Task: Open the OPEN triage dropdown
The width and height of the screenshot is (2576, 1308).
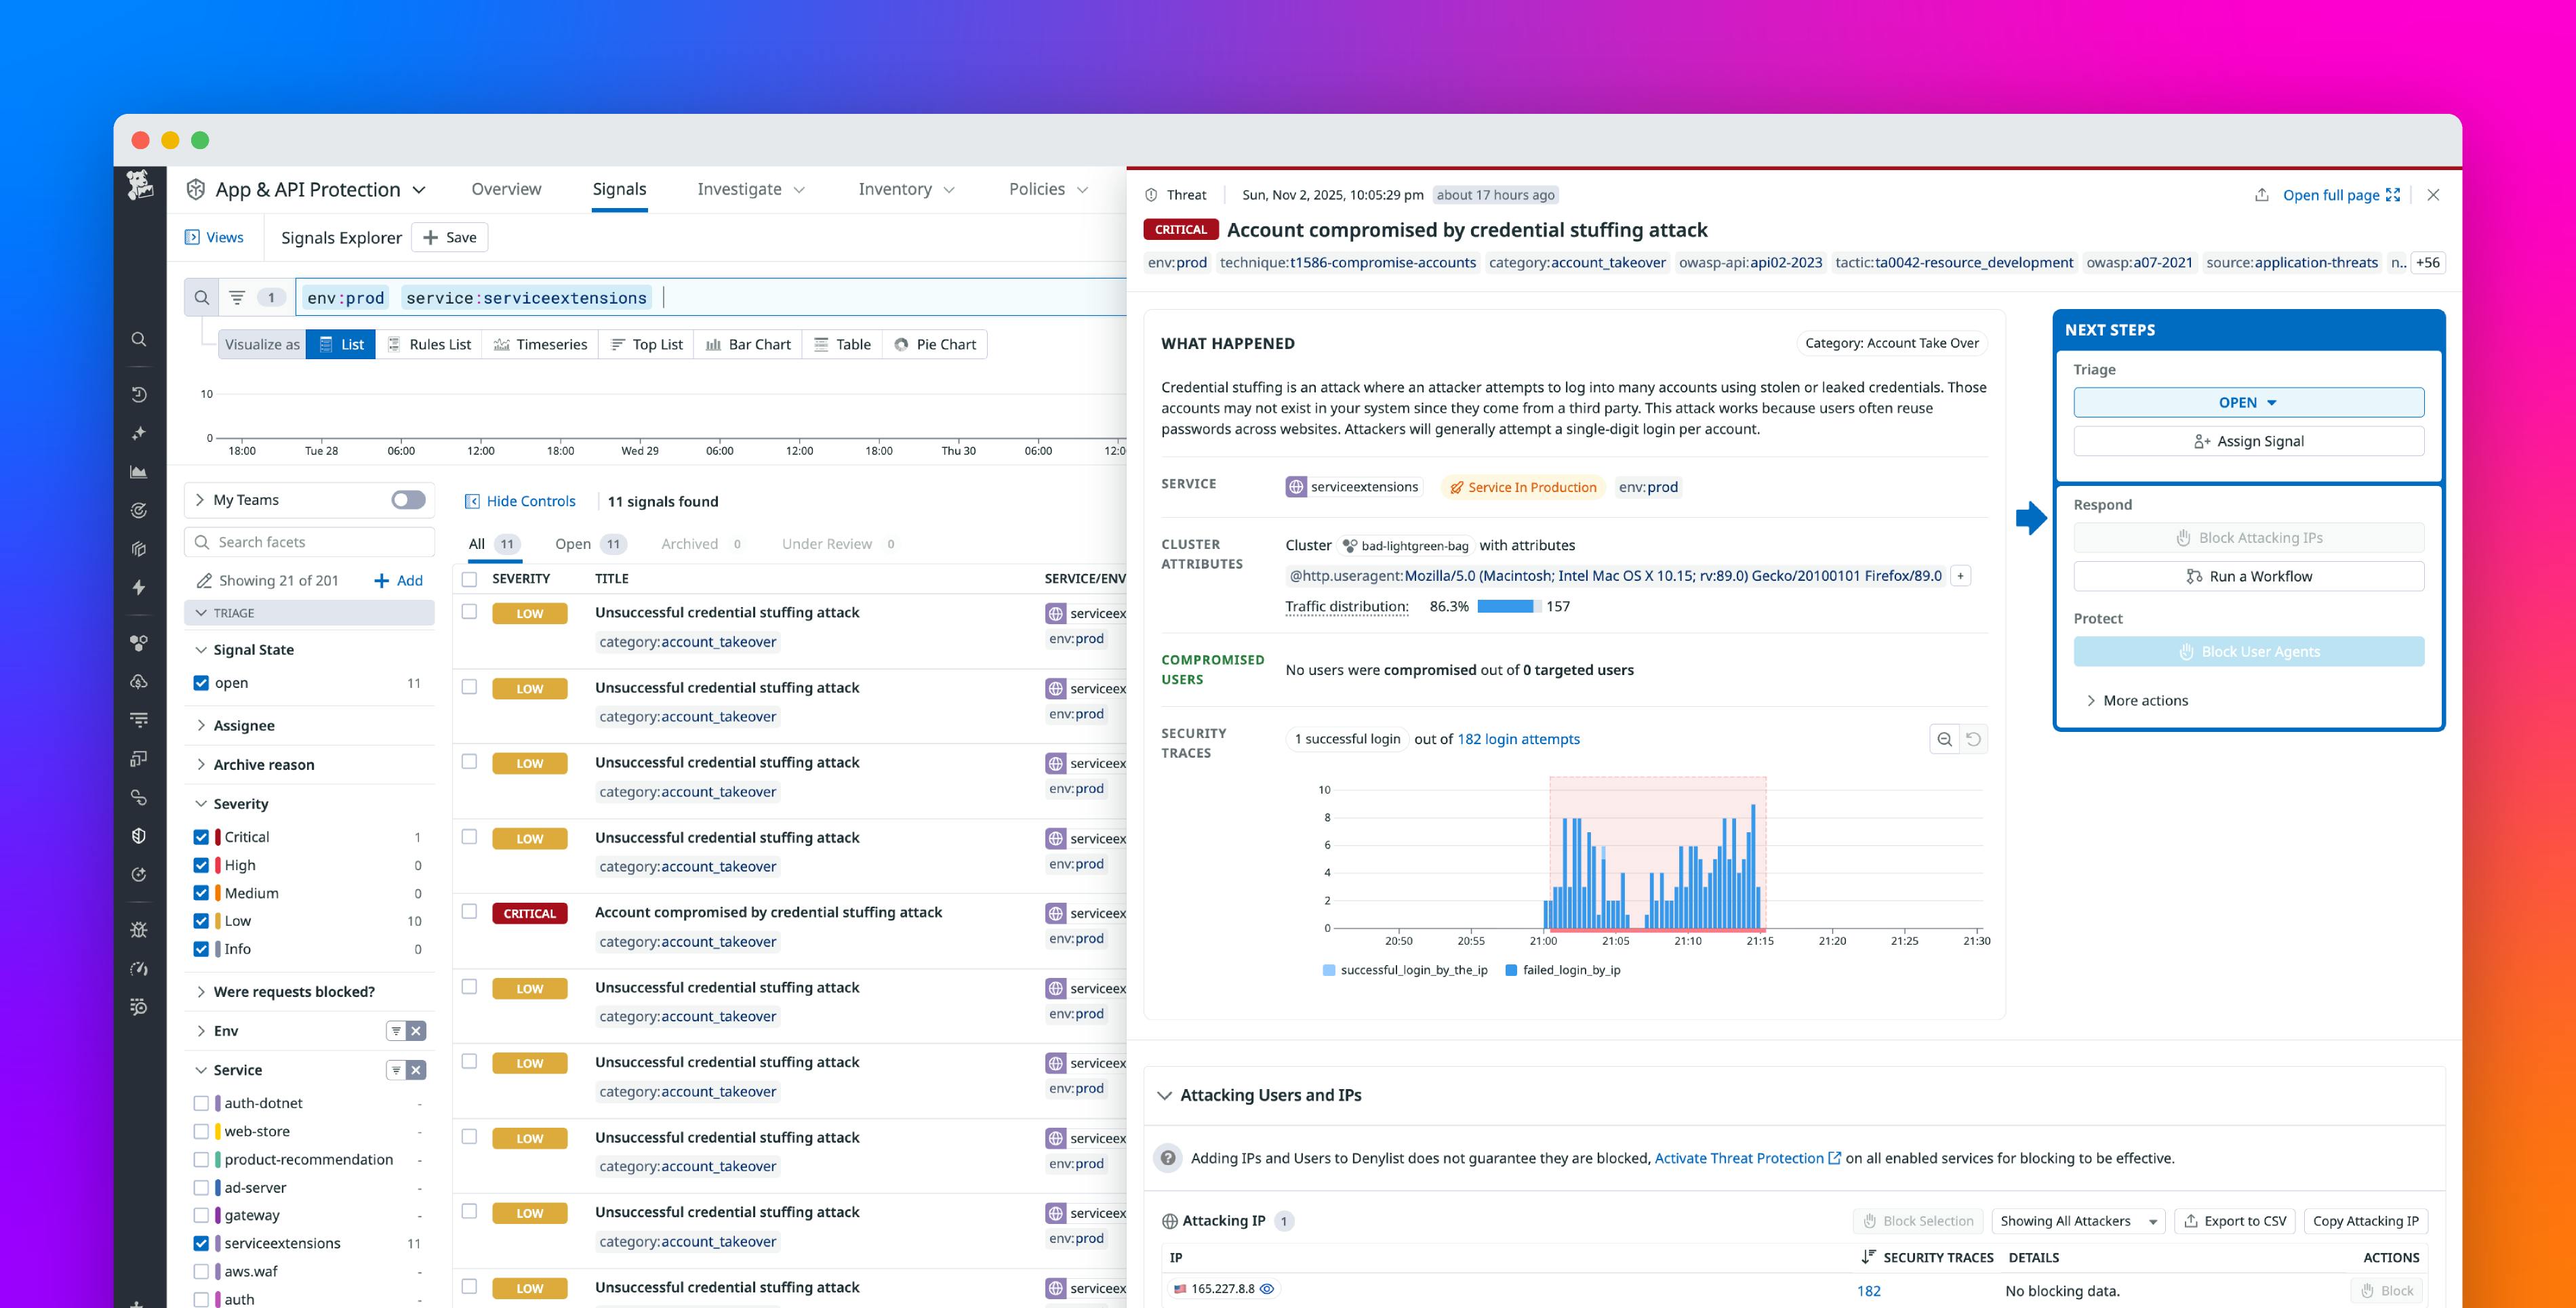Action: [x=2247, y=402]
